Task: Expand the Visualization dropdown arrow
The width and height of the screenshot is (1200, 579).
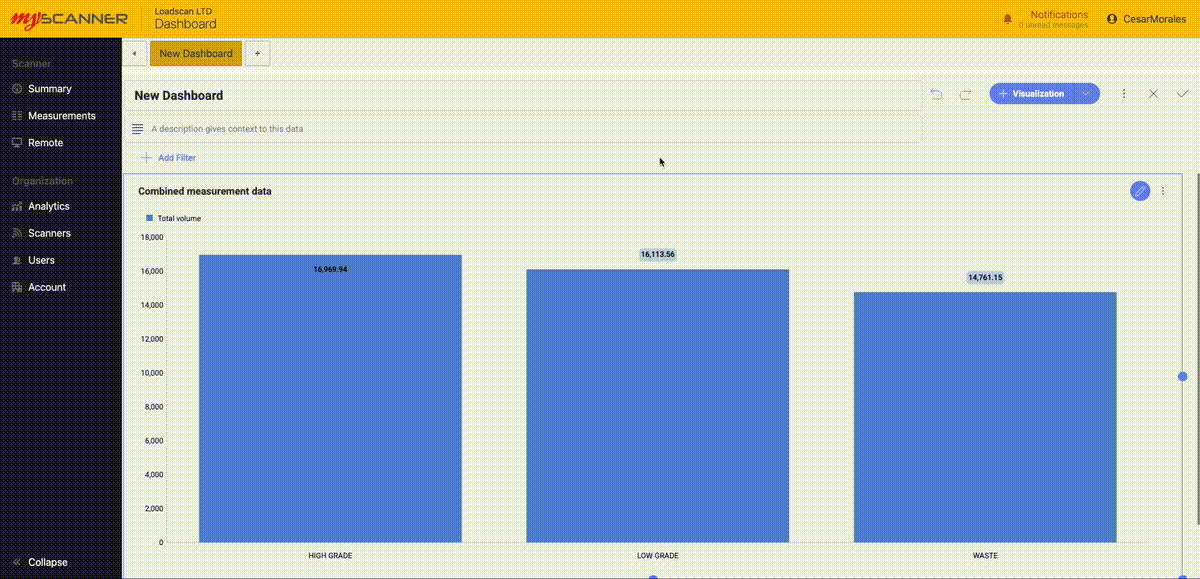Action: coord(1086,93)
